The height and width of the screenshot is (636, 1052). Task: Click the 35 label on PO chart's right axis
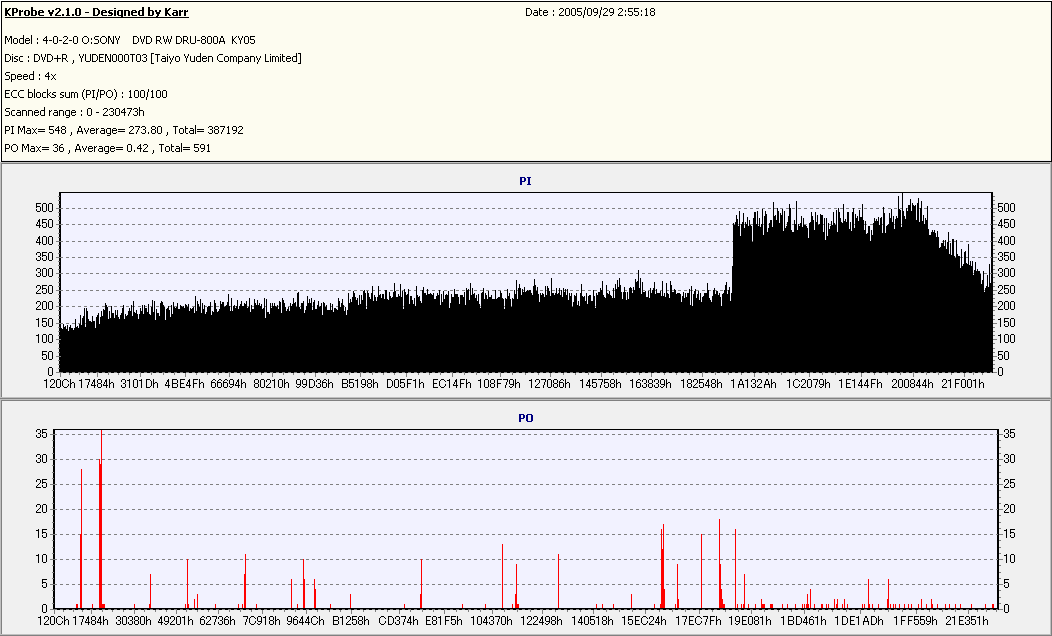[1009, 434]
